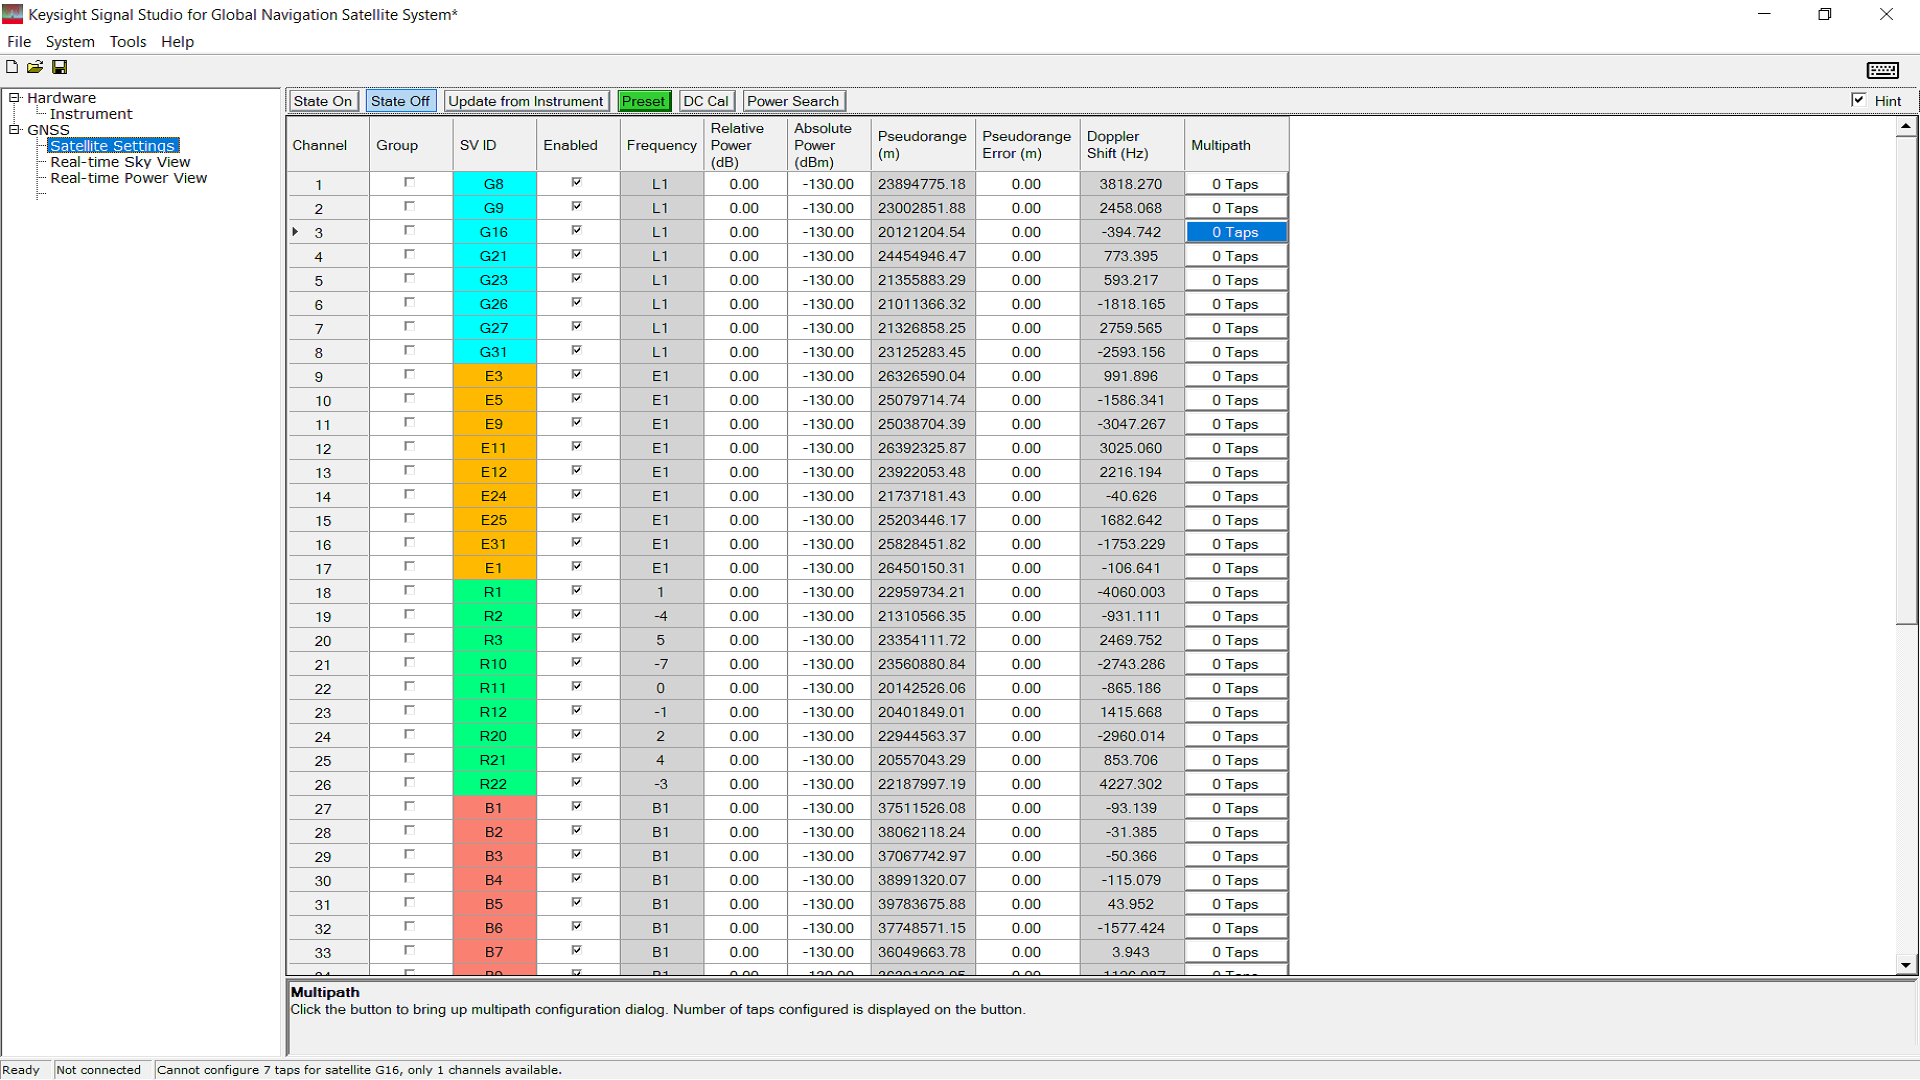Collapse the Hardware tree node

pyautogui.click(x=15, y=98)
